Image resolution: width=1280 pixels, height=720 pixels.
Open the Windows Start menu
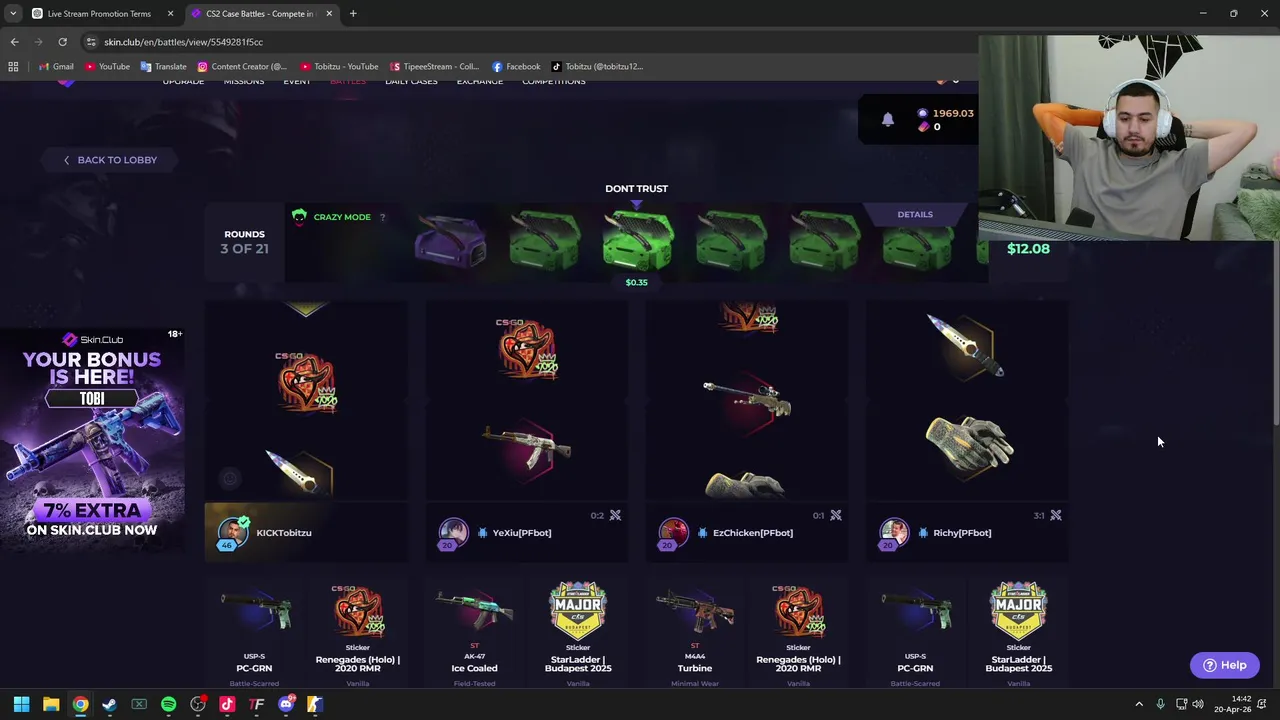21,705
